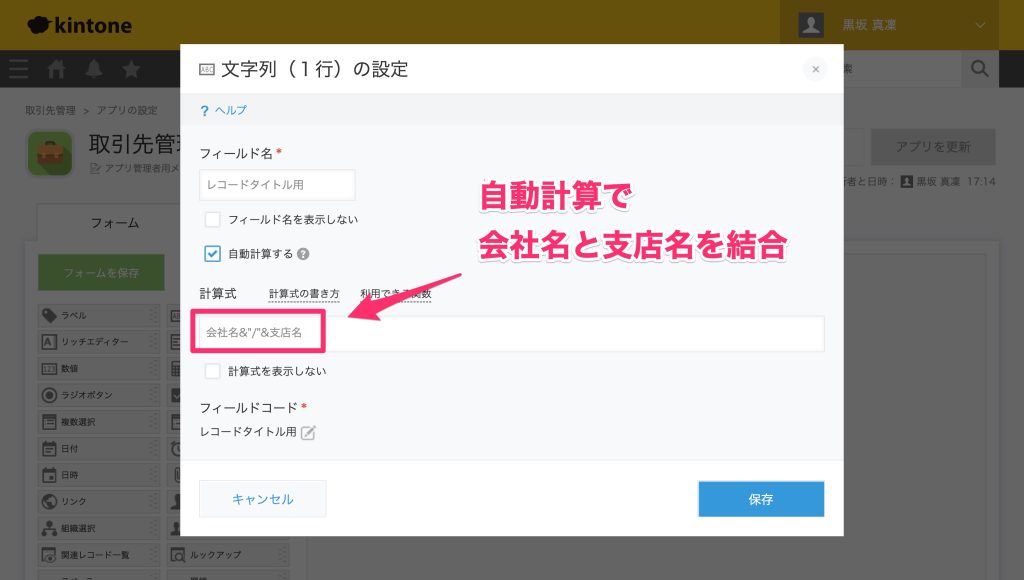This screenshot has width=1024, height=580.
Task: Go to the home portal icon
Action: [x=56, y=69]
